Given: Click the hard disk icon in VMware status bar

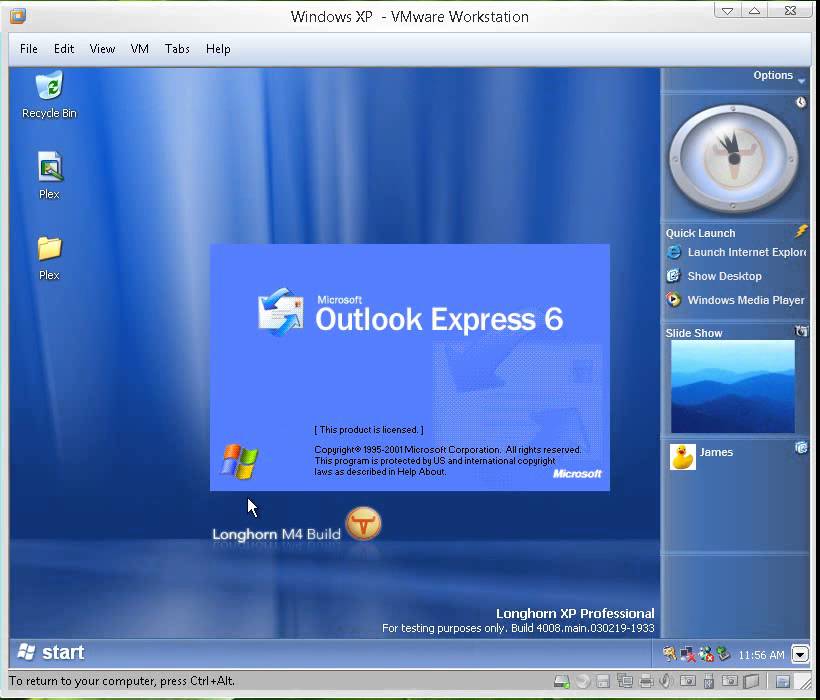Looking at the screenshot, I should coord(562,681).
